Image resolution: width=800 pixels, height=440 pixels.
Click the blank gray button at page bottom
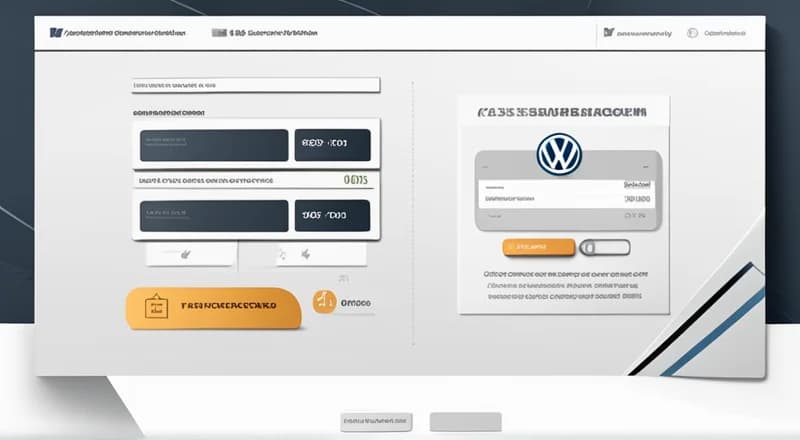[x=465, y=422]
